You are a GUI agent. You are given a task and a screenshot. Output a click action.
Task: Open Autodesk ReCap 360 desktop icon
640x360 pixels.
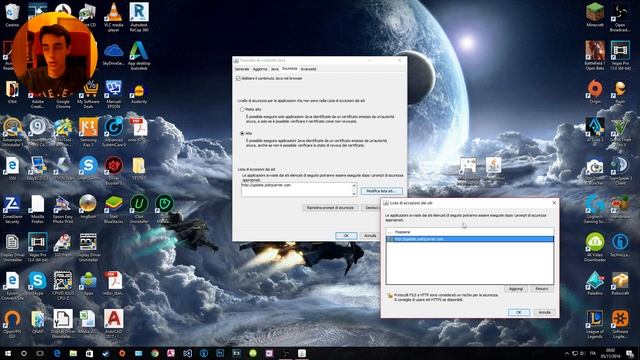139,17
